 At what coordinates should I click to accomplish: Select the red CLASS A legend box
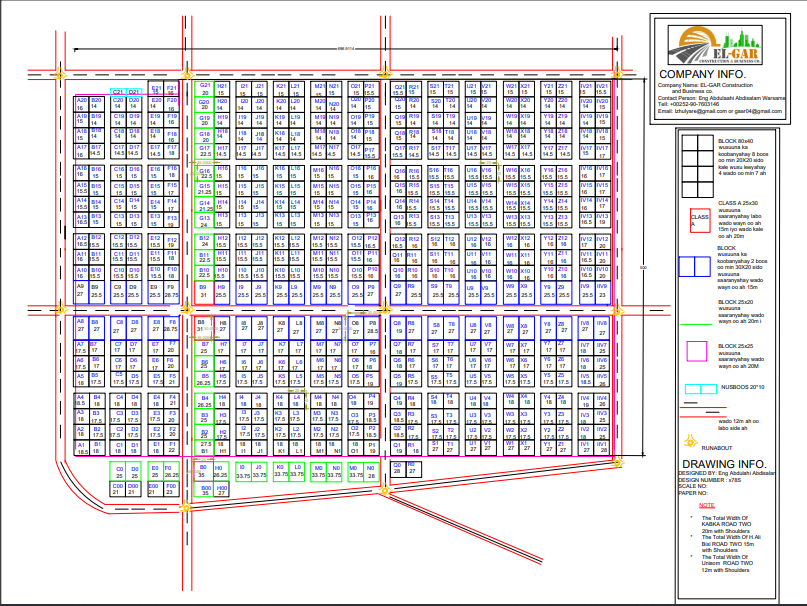(x=699, y=218)
